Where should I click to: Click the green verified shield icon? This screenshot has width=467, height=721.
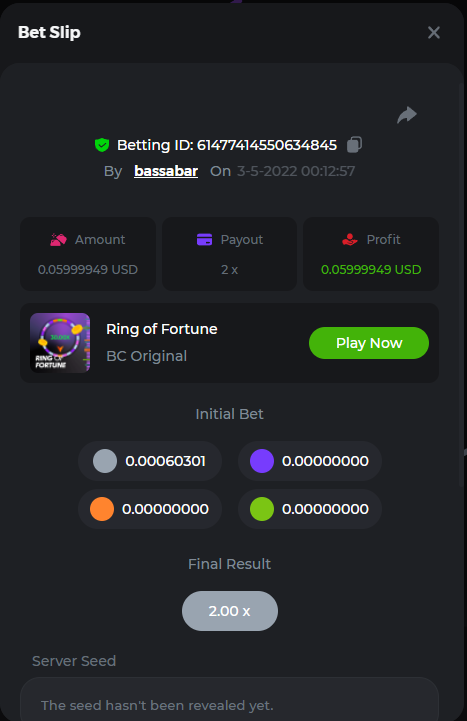click(x=102, y=145)
